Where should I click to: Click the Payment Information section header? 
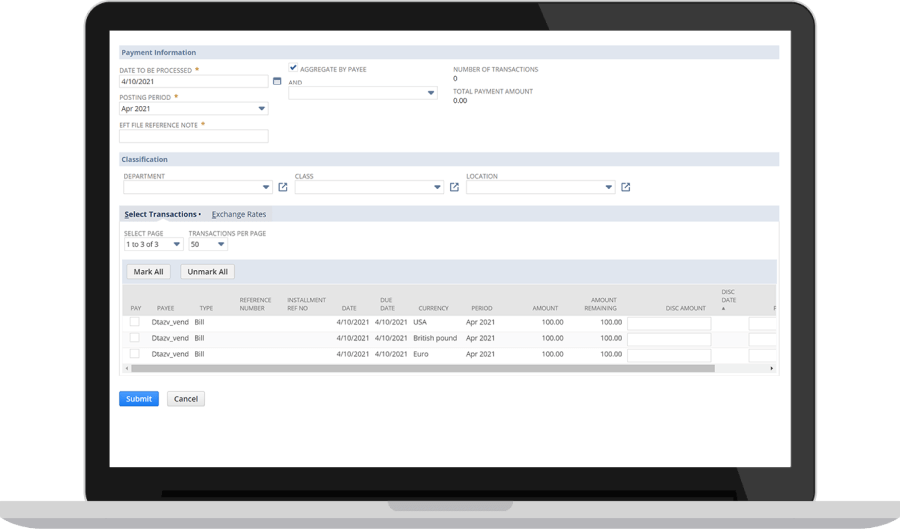(x=449, y=52)
